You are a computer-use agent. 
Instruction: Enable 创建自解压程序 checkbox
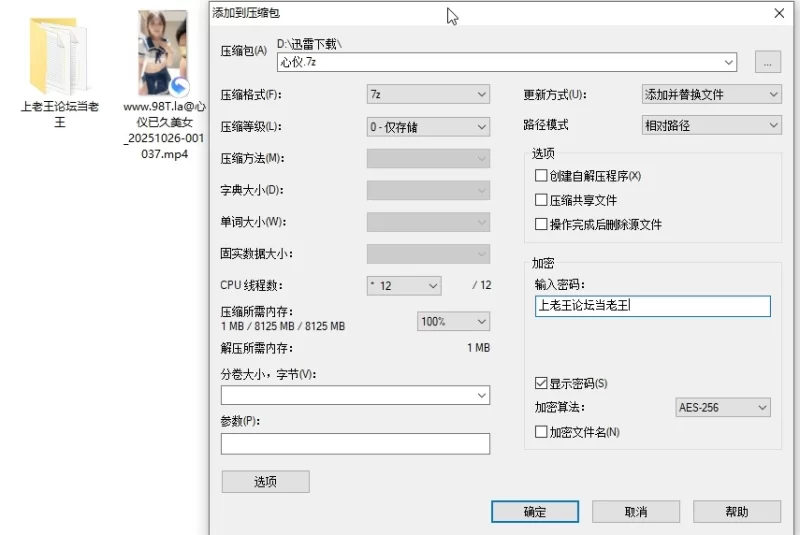click(x=541, y=175)
